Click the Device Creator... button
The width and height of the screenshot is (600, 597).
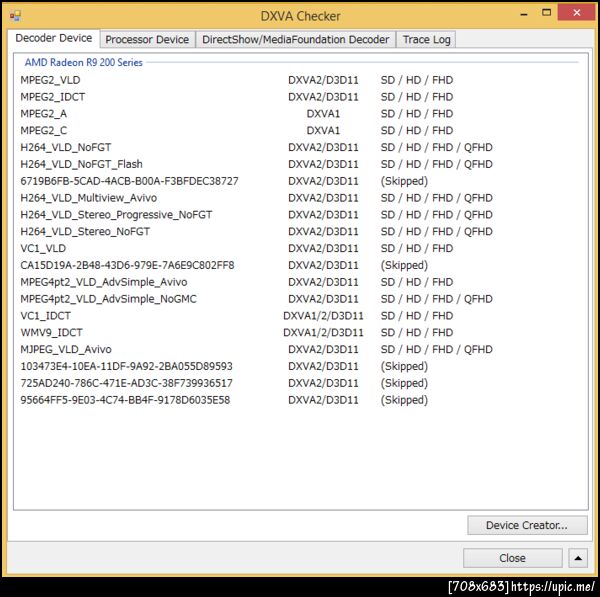(527, 525)
